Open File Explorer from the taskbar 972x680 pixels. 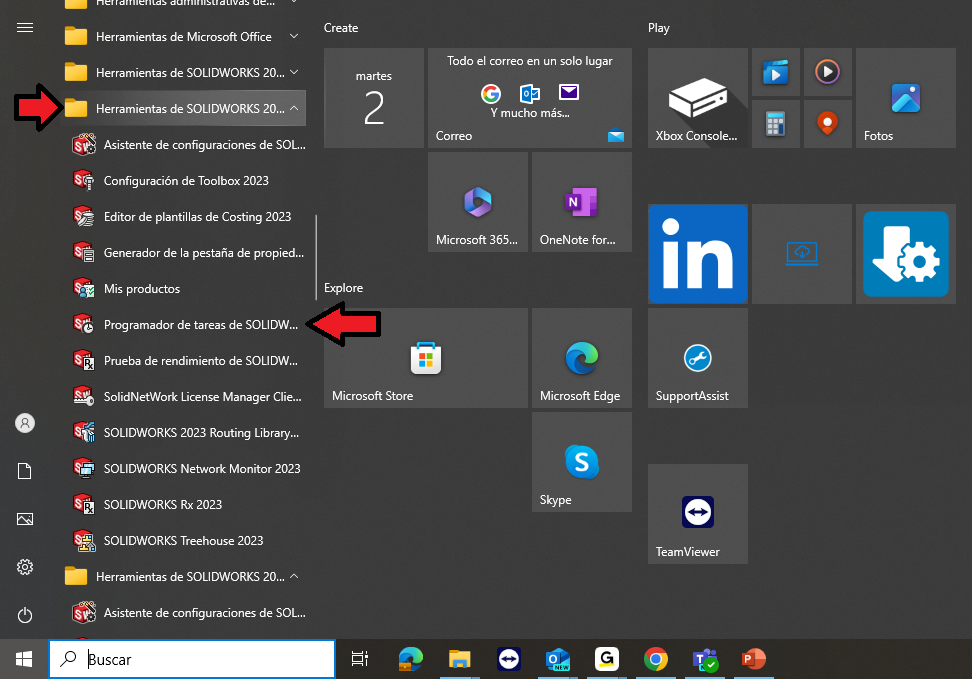pyautogui.click(x=459, y=660)
